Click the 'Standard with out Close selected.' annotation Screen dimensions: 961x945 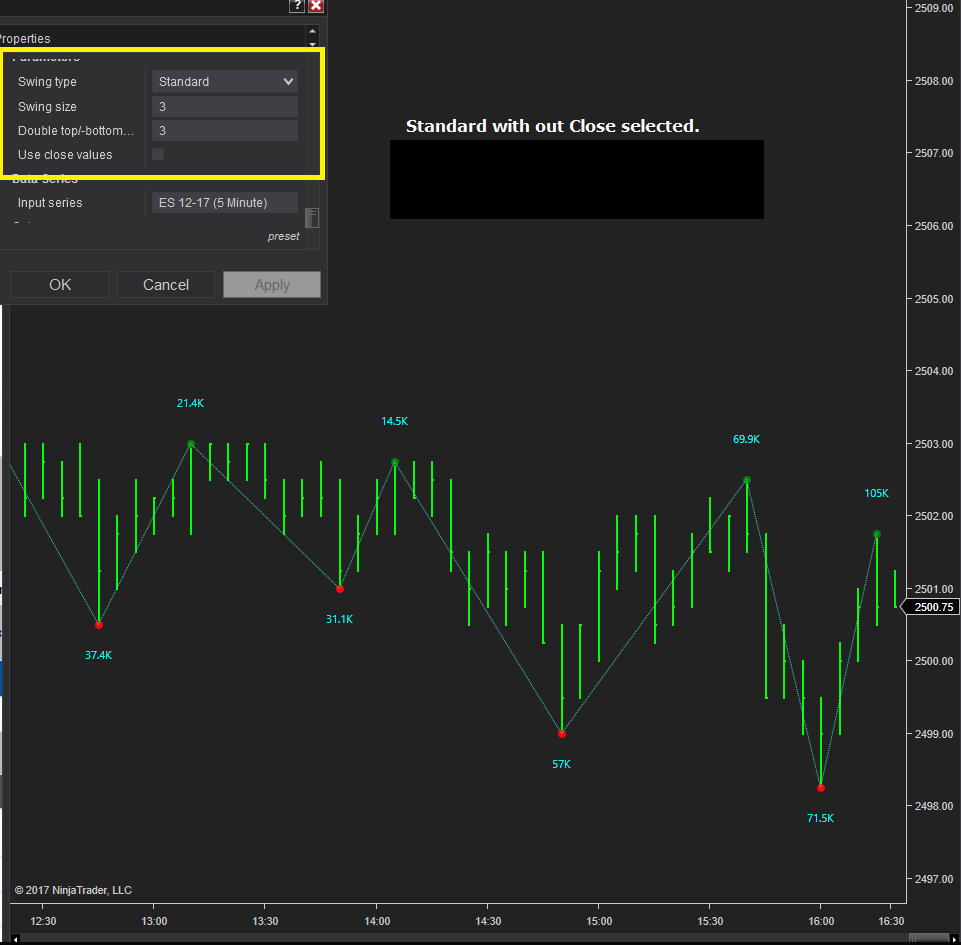552,126
